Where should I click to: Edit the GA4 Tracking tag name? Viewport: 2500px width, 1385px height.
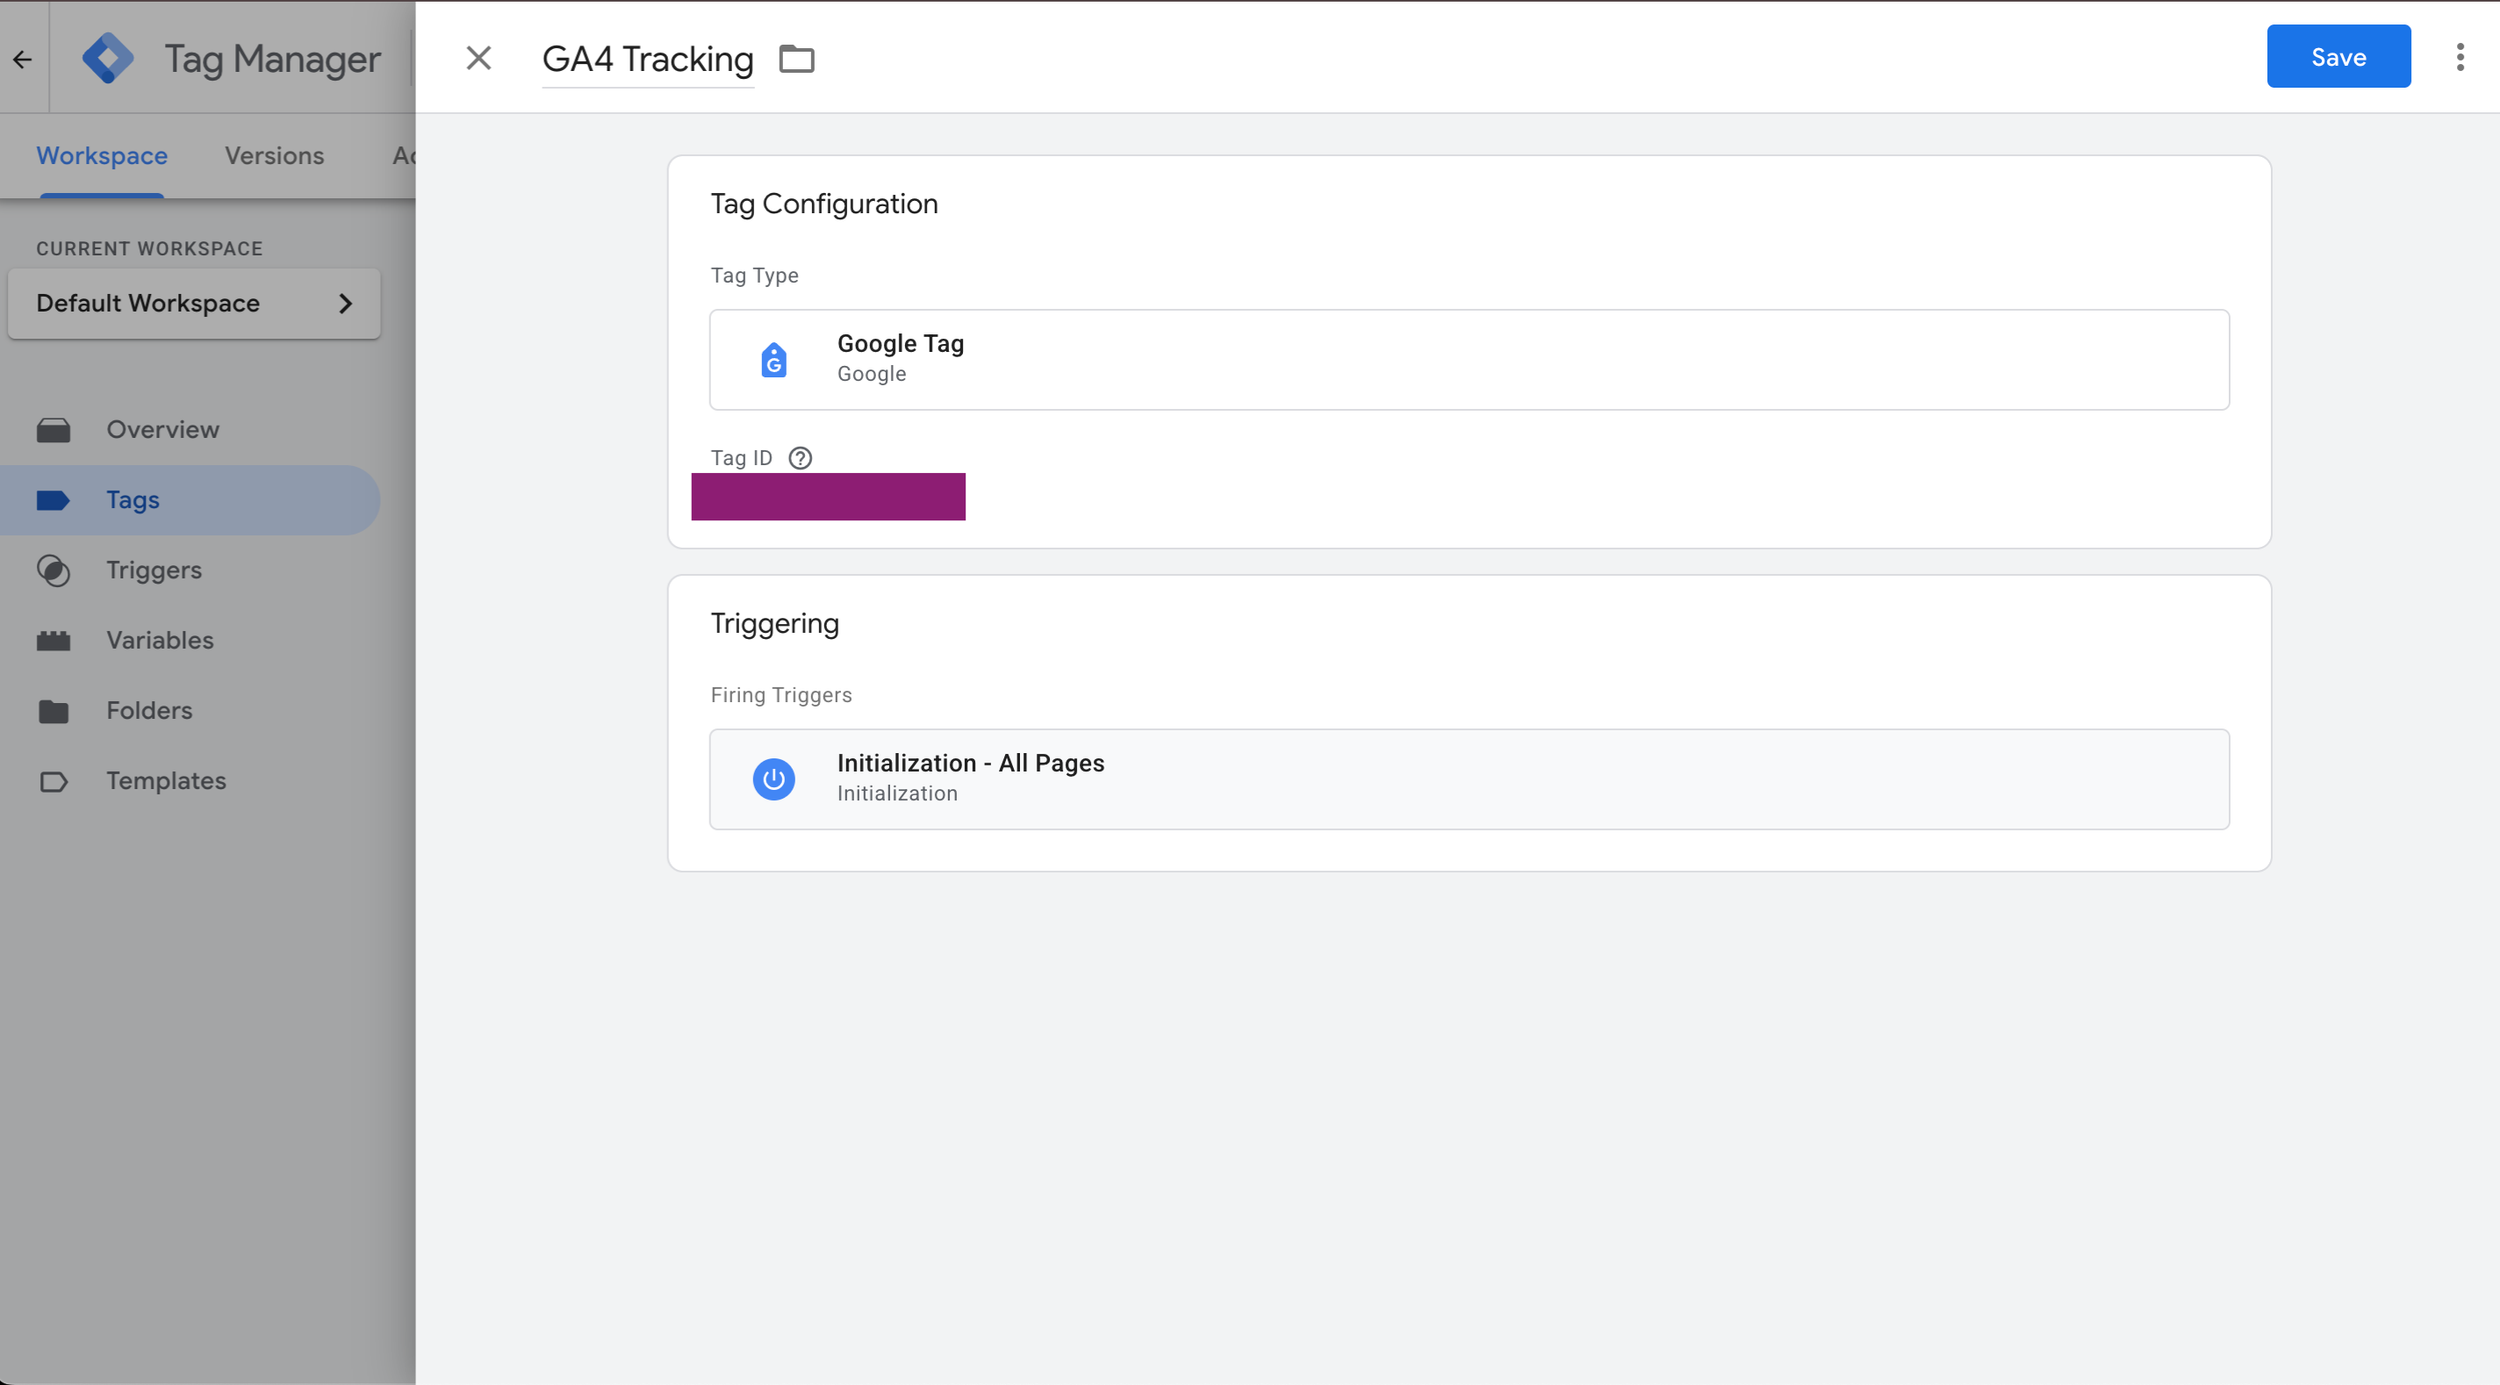[x=647, y=59]
